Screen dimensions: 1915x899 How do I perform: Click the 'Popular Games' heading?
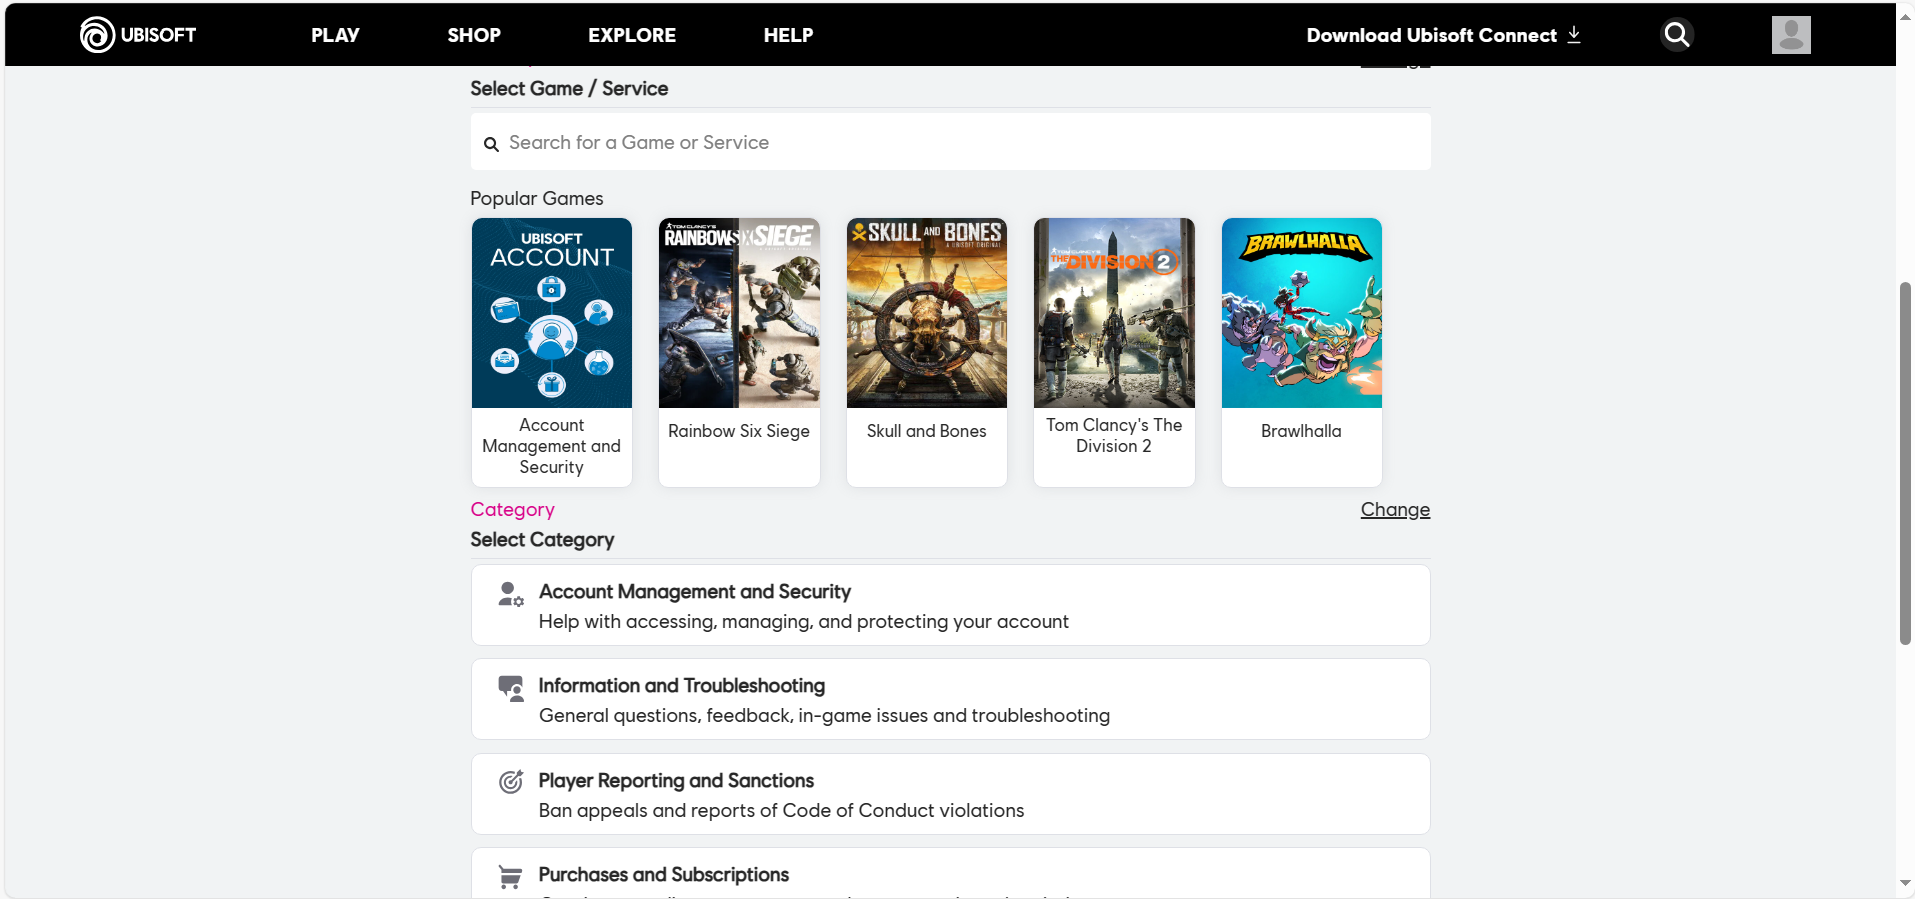(537, 199)
